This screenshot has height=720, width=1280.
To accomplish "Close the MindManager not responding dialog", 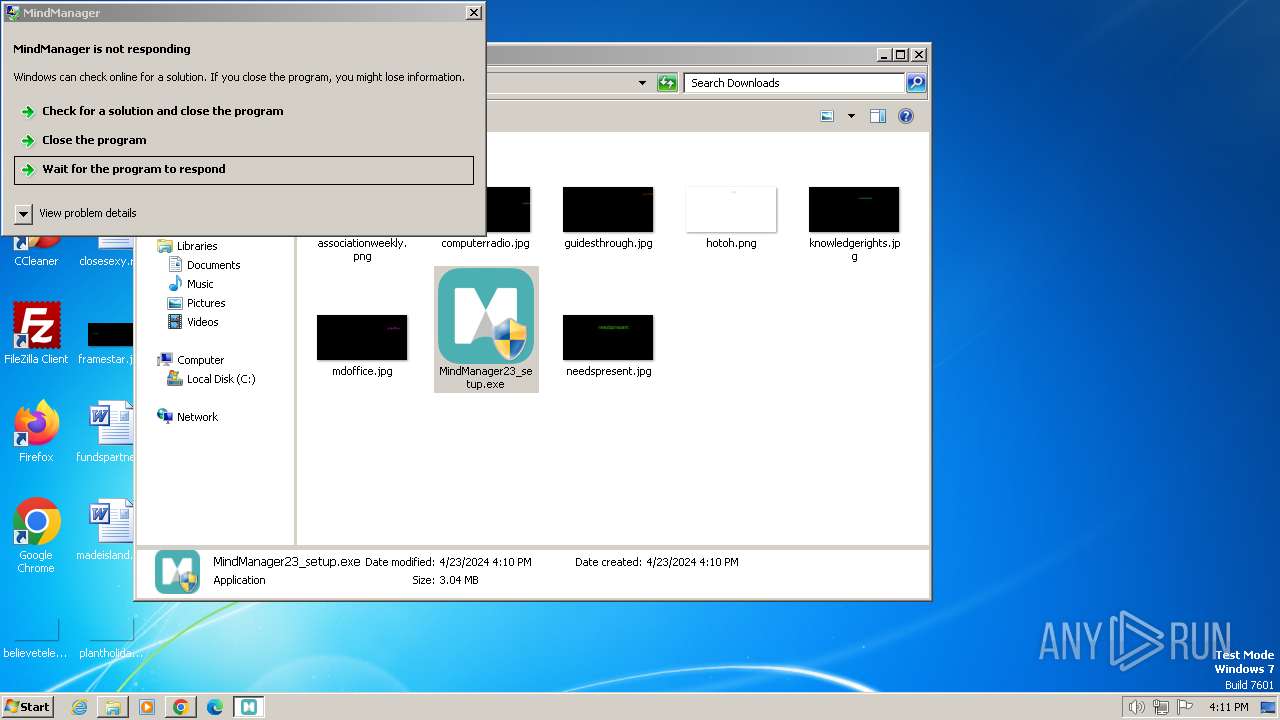I will point(474,13).
